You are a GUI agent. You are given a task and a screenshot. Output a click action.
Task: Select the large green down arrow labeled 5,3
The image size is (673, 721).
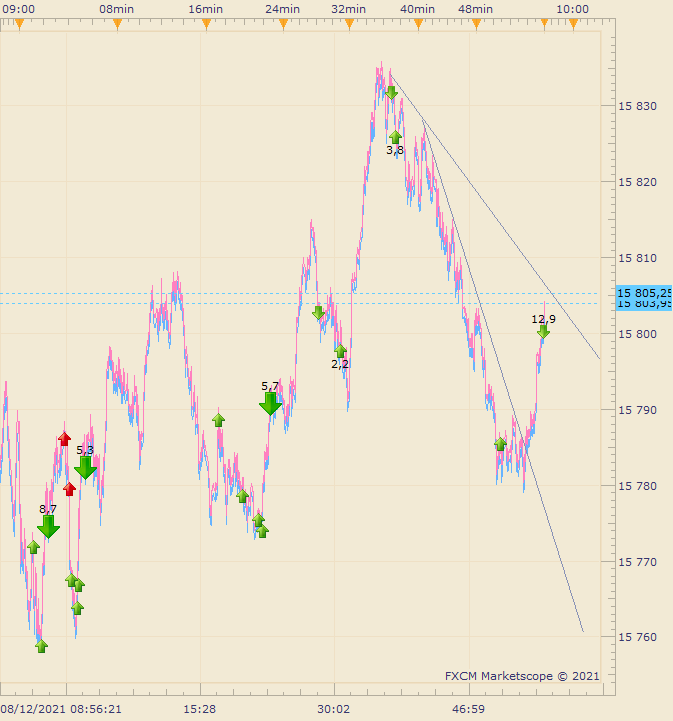(x=86, y=468)
